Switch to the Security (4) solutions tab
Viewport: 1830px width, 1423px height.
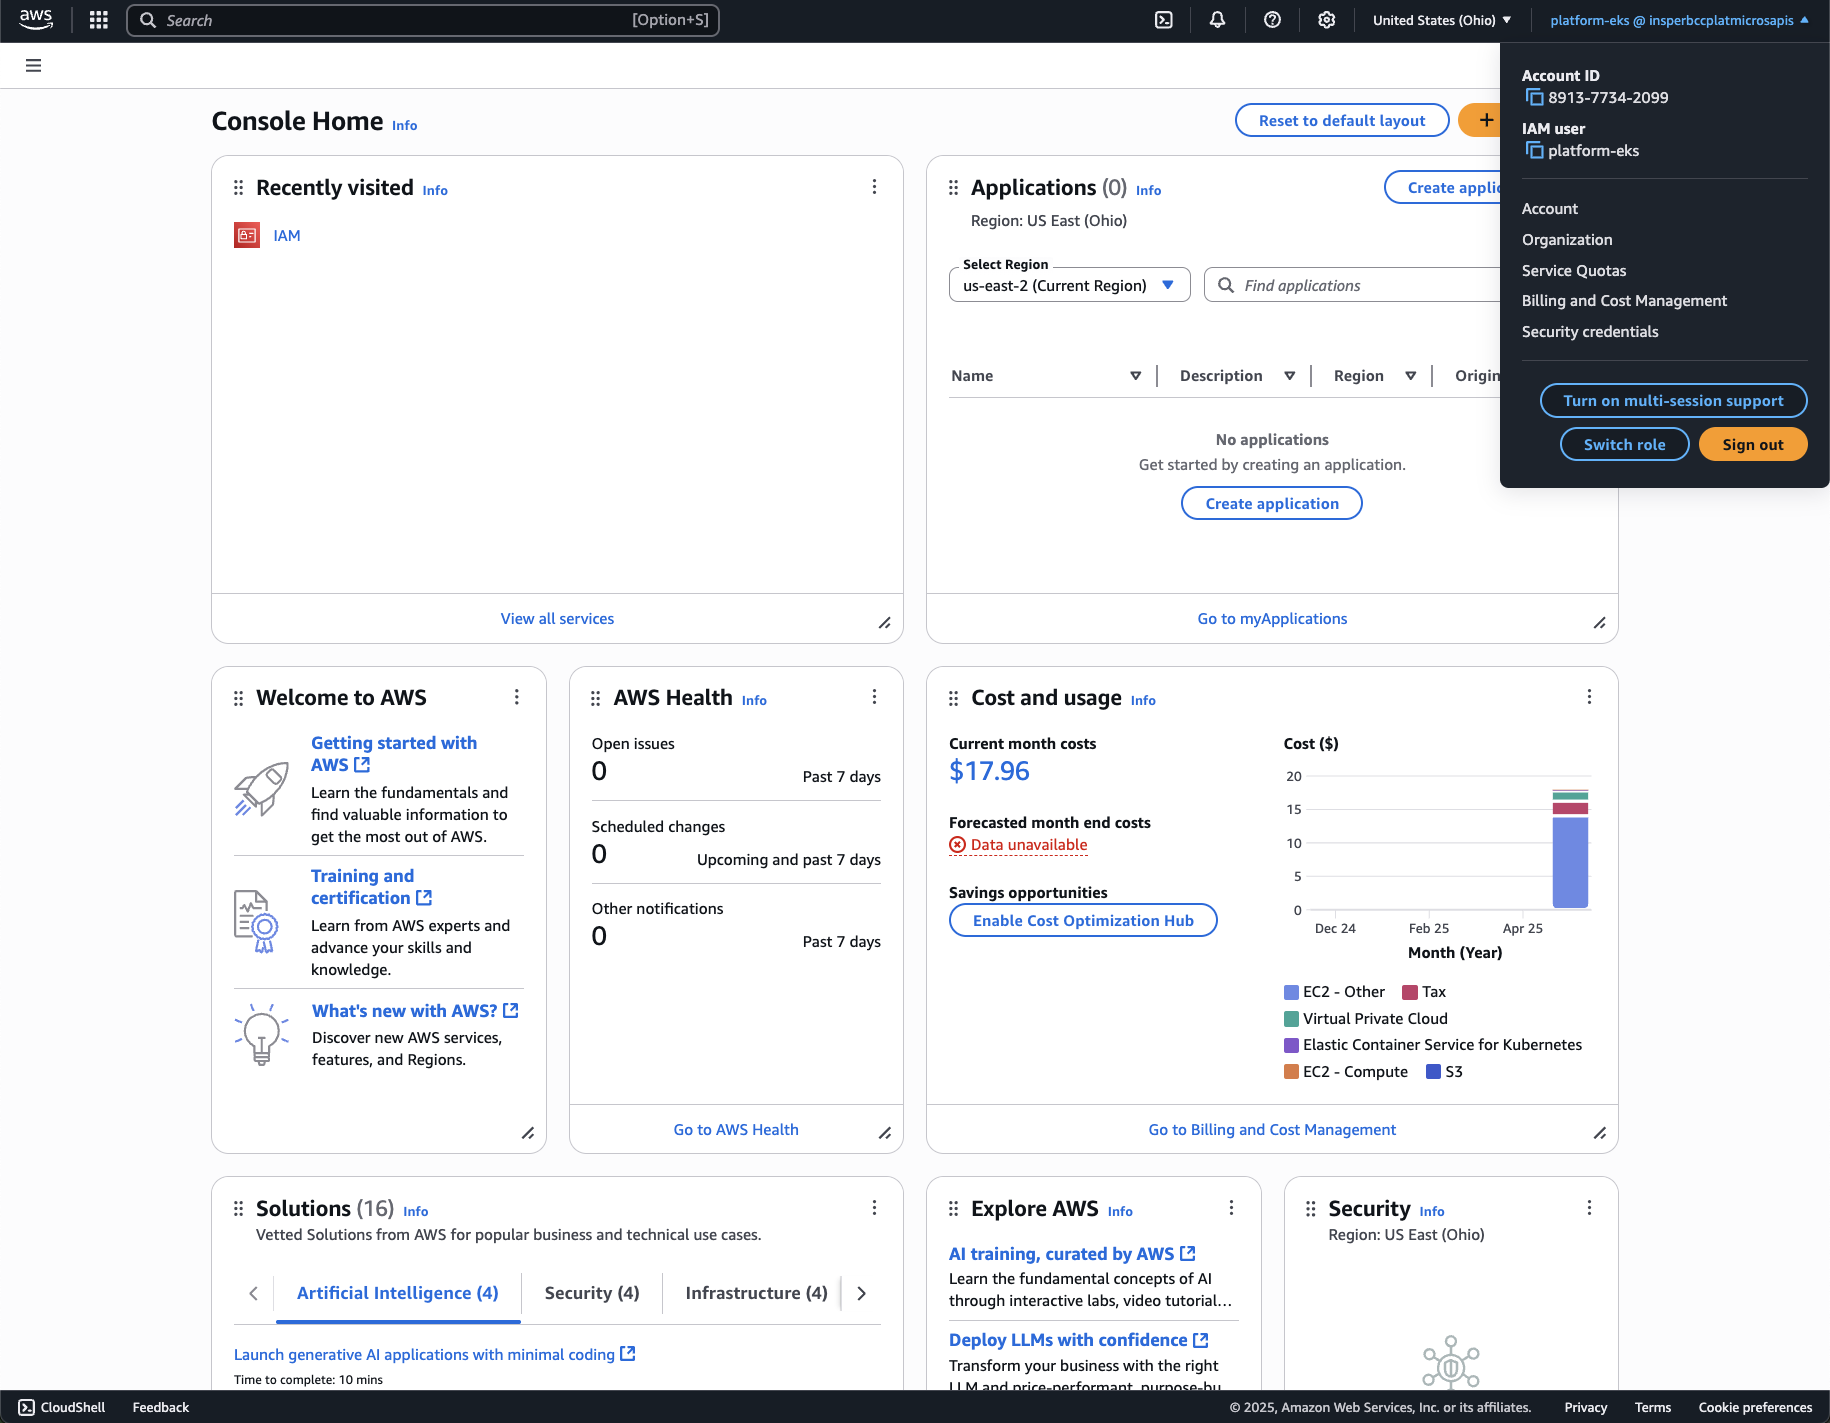pos(592,1293)
